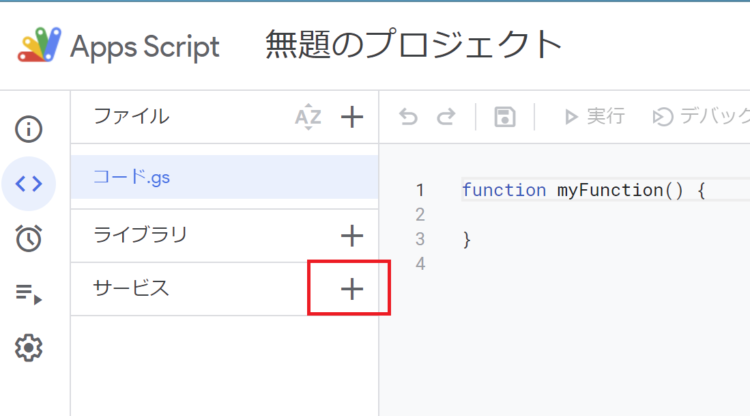The width and height of the screenshot is (750, 416).
Task: Click the ライブラリ section label
Action: point(140,235)
